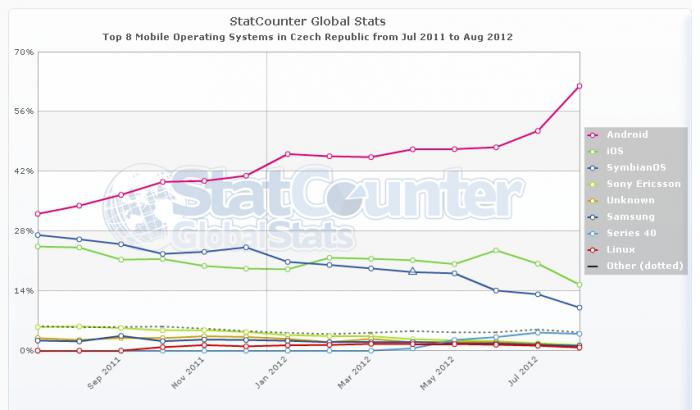Image resolution: width=700 pixels, height=410 pixels.
Task: Click the highest Android data point
Action: pyautogui.click(x=579, y=86)
